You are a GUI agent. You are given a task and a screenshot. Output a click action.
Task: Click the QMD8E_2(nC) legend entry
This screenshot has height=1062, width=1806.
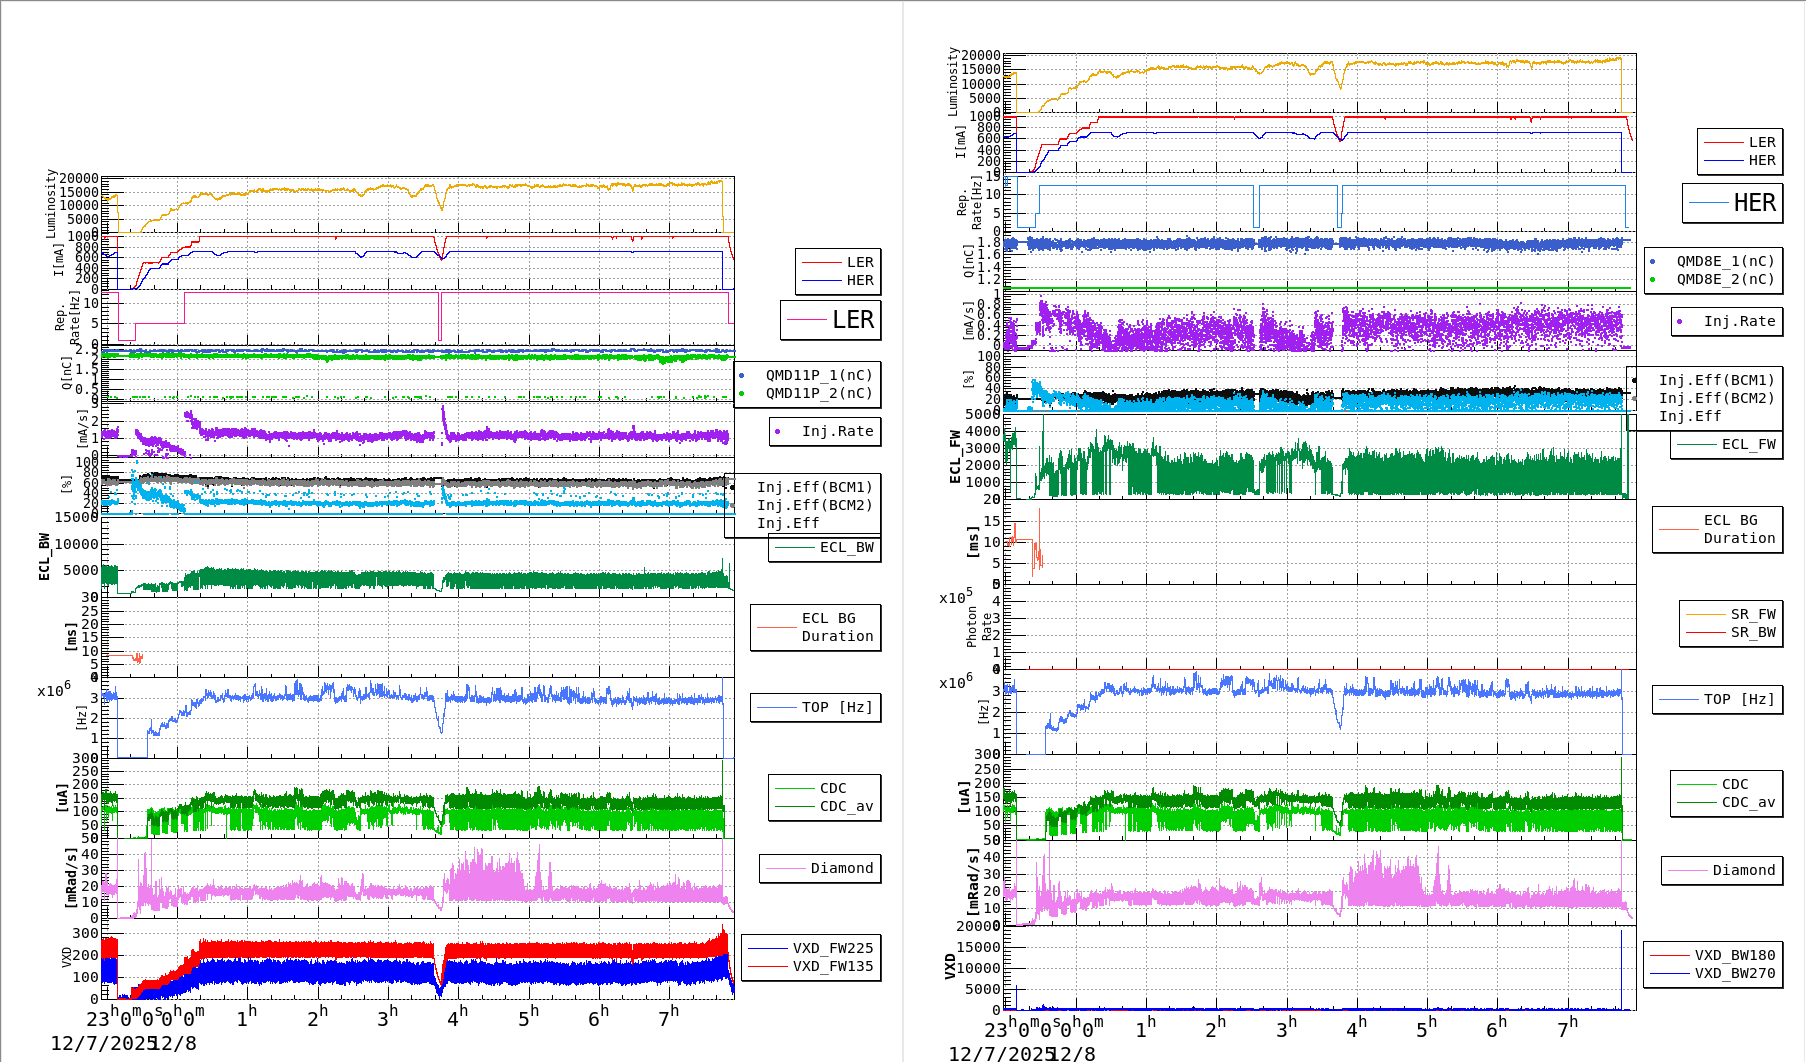coord(1725,279)
